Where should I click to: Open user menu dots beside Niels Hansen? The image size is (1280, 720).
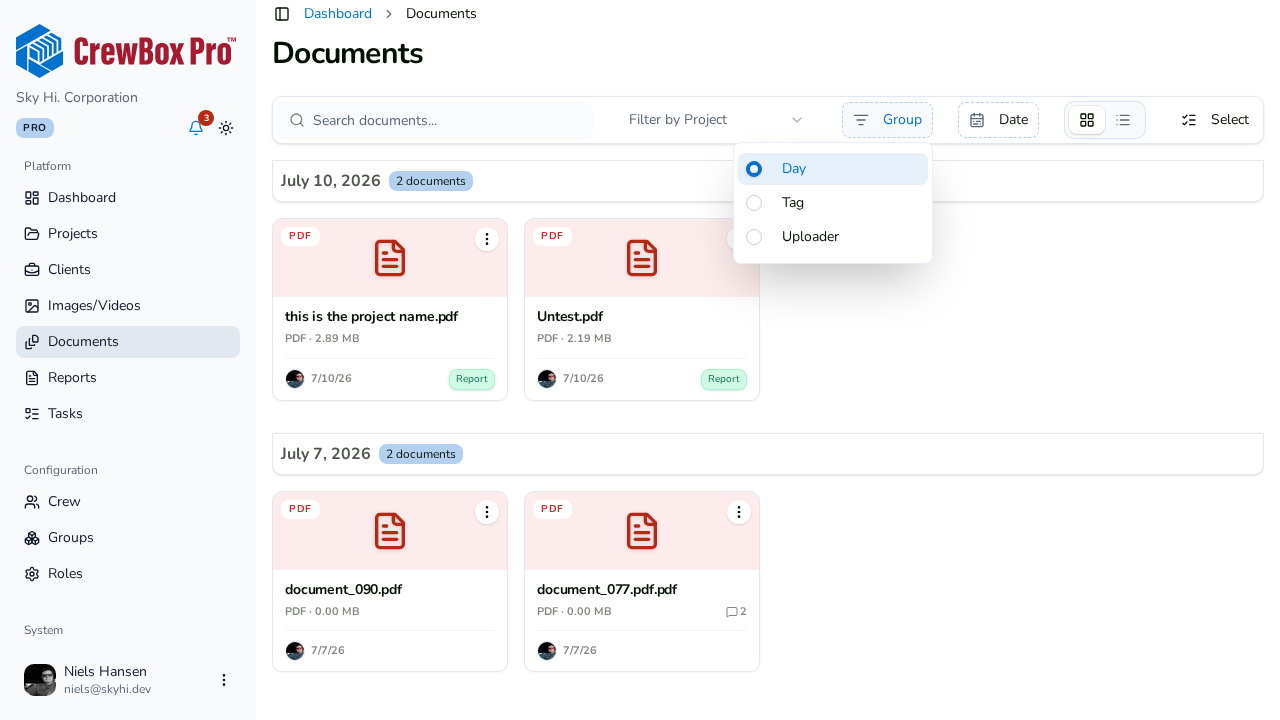(224, 680)
